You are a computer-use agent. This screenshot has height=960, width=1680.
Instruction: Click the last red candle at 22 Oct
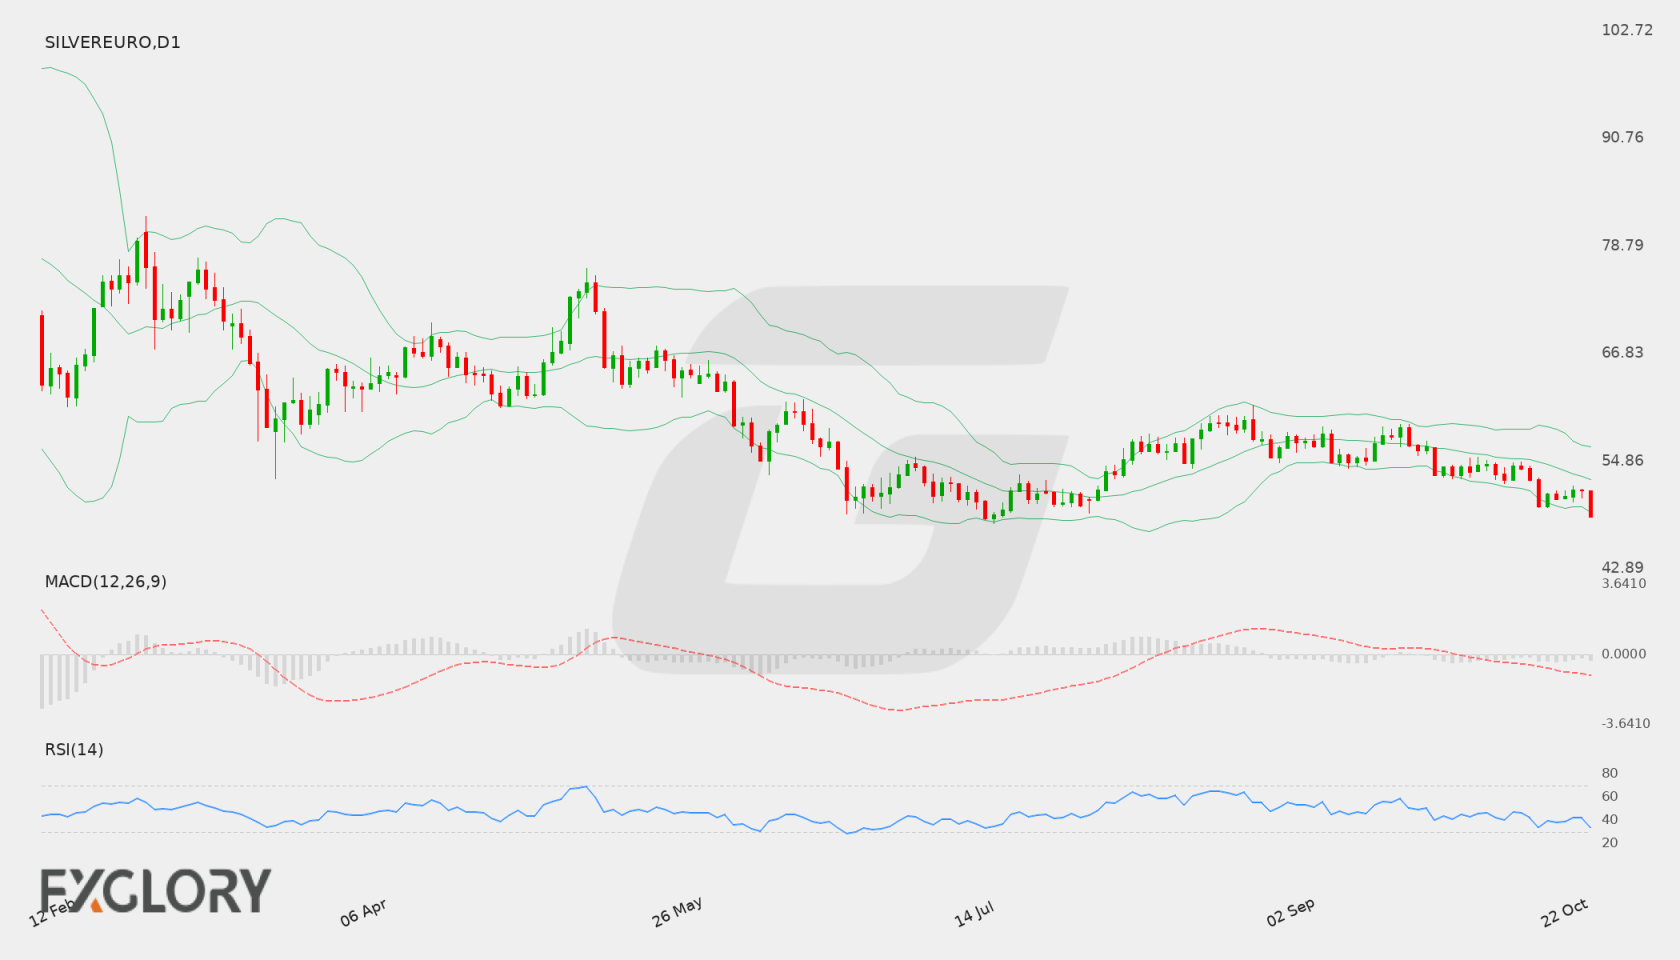tap(1590, 503)
